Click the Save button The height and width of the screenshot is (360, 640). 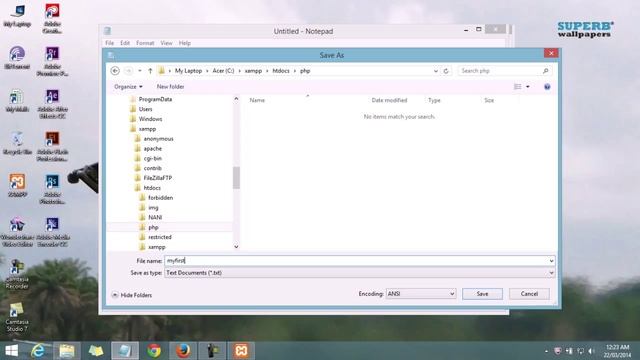point(482,294)
